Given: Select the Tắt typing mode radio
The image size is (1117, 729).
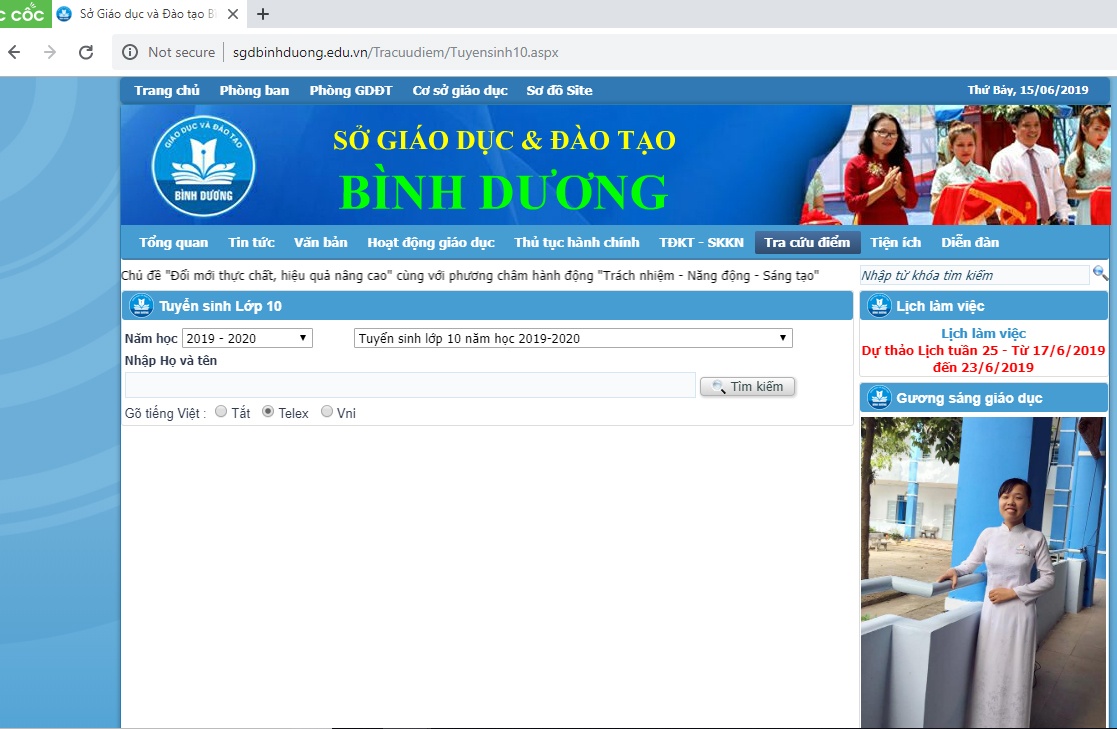Looking at the screenshot, I should [221, 411].
